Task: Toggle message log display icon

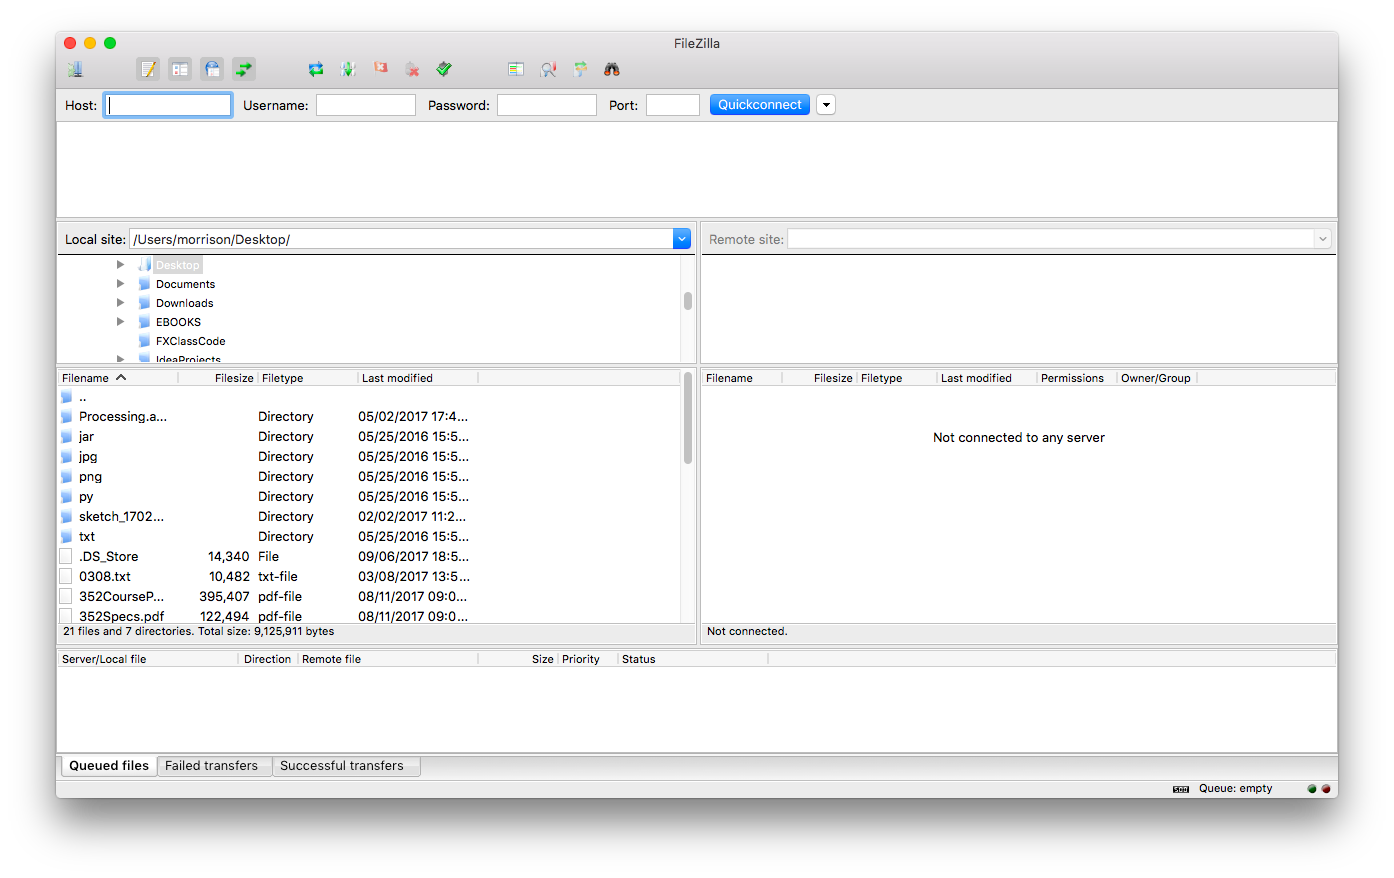Action: (x=148, y=69)
